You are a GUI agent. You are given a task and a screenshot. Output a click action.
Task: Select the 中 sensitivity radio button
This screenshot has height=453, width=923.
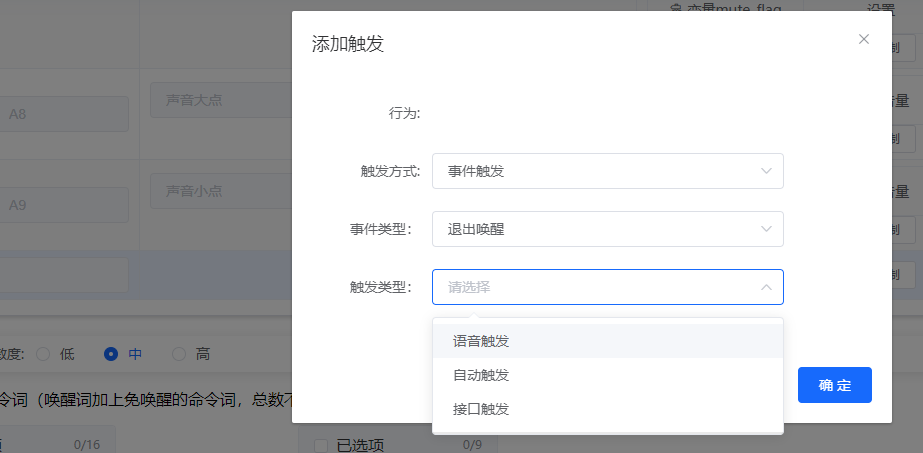pyautogui.click(x=111, y=354)
